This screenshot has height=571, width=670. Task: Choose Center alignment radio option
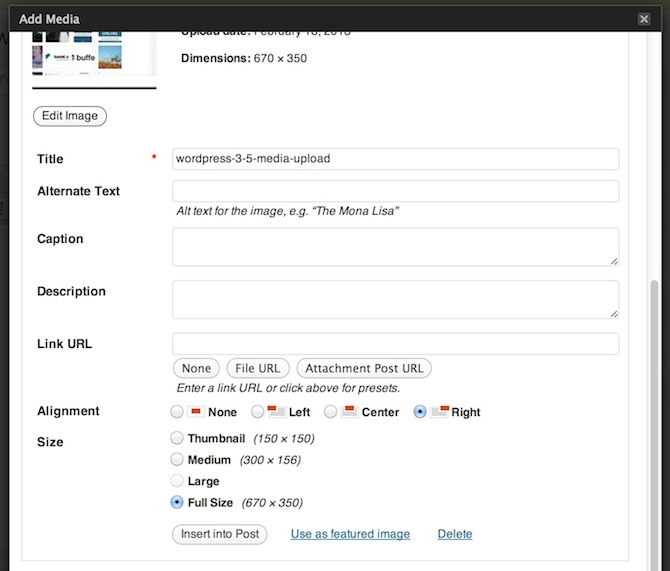(330, 412)
